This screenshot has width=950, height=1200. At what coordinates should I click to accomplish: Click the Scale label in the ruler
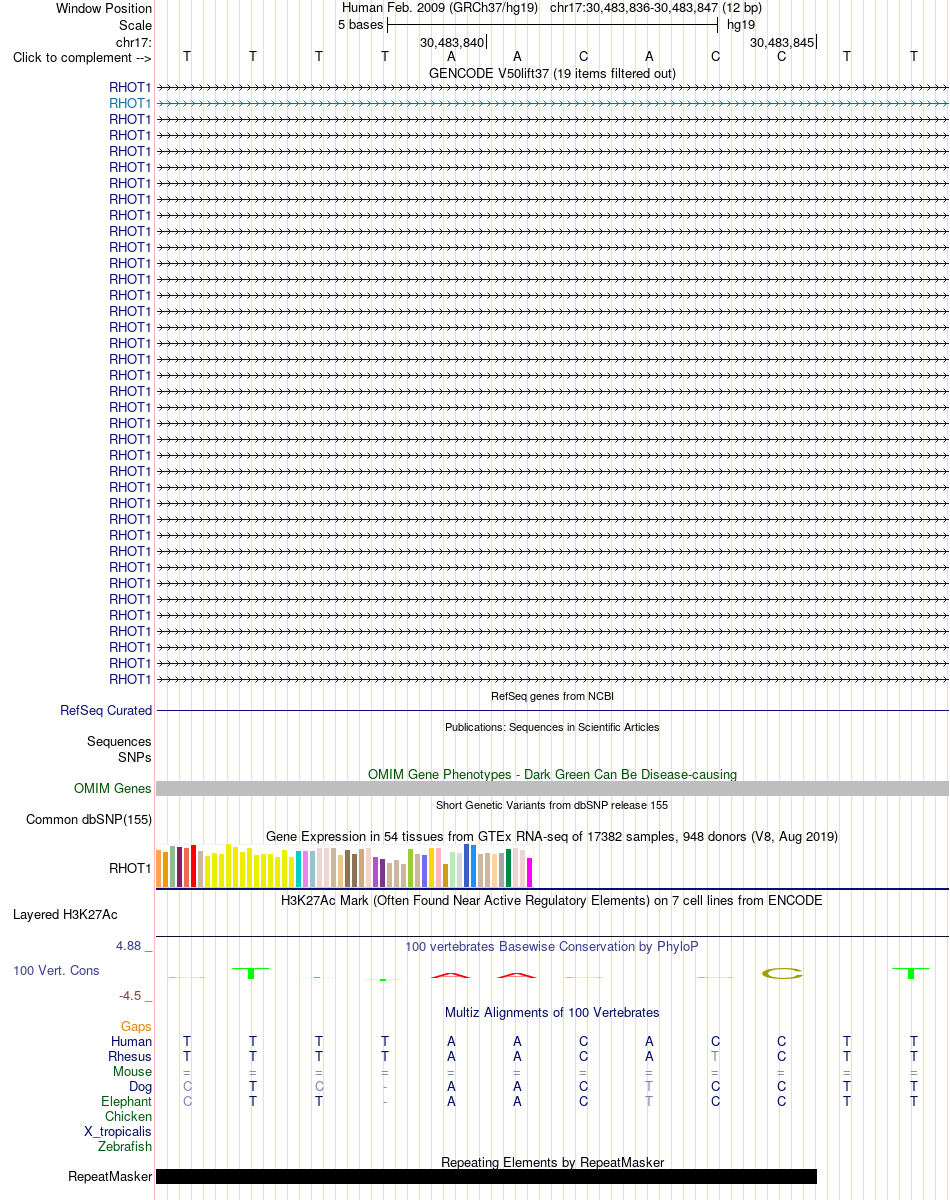[135, 25]
